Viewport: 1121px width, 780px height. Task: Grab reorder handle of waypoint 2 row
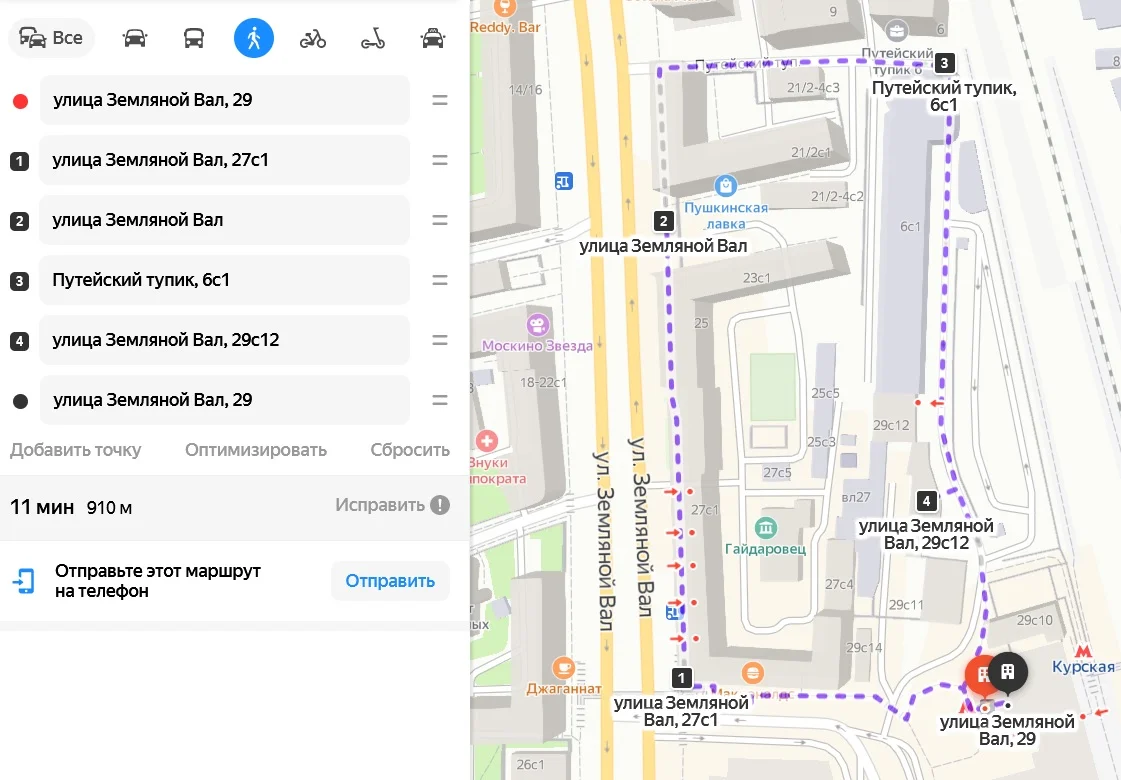[x=440, y=220]
